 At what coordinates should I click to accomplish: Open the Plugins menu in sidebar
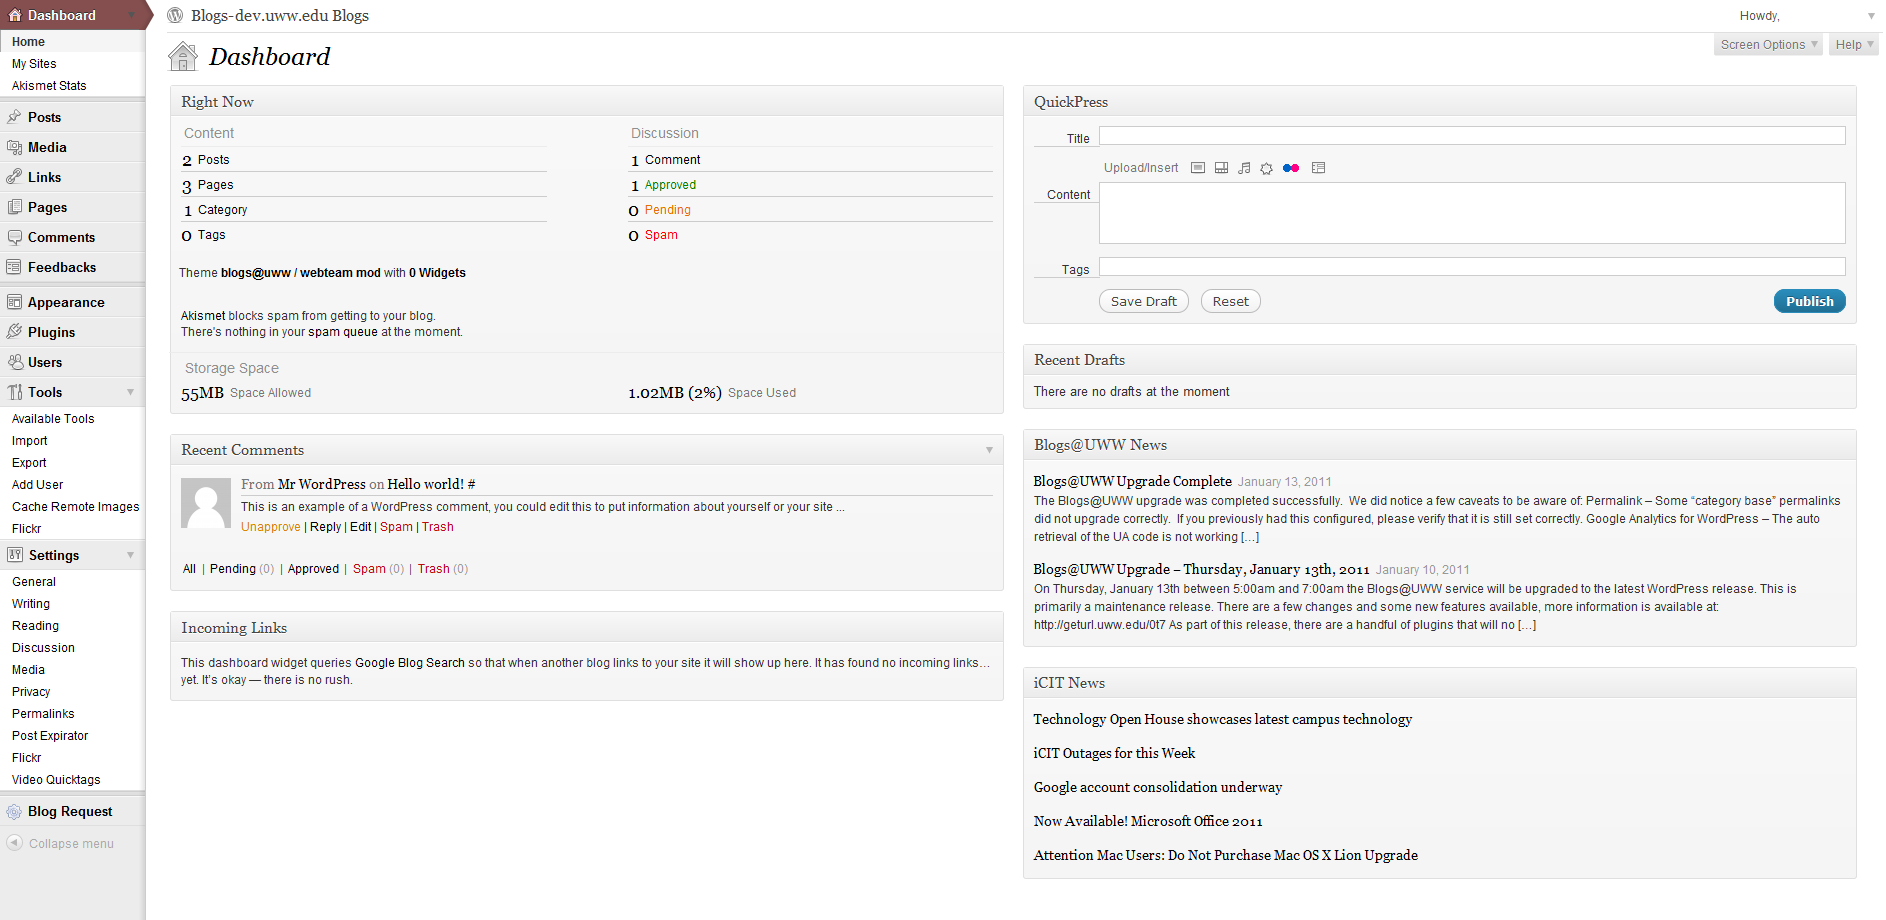pos(51,332)
